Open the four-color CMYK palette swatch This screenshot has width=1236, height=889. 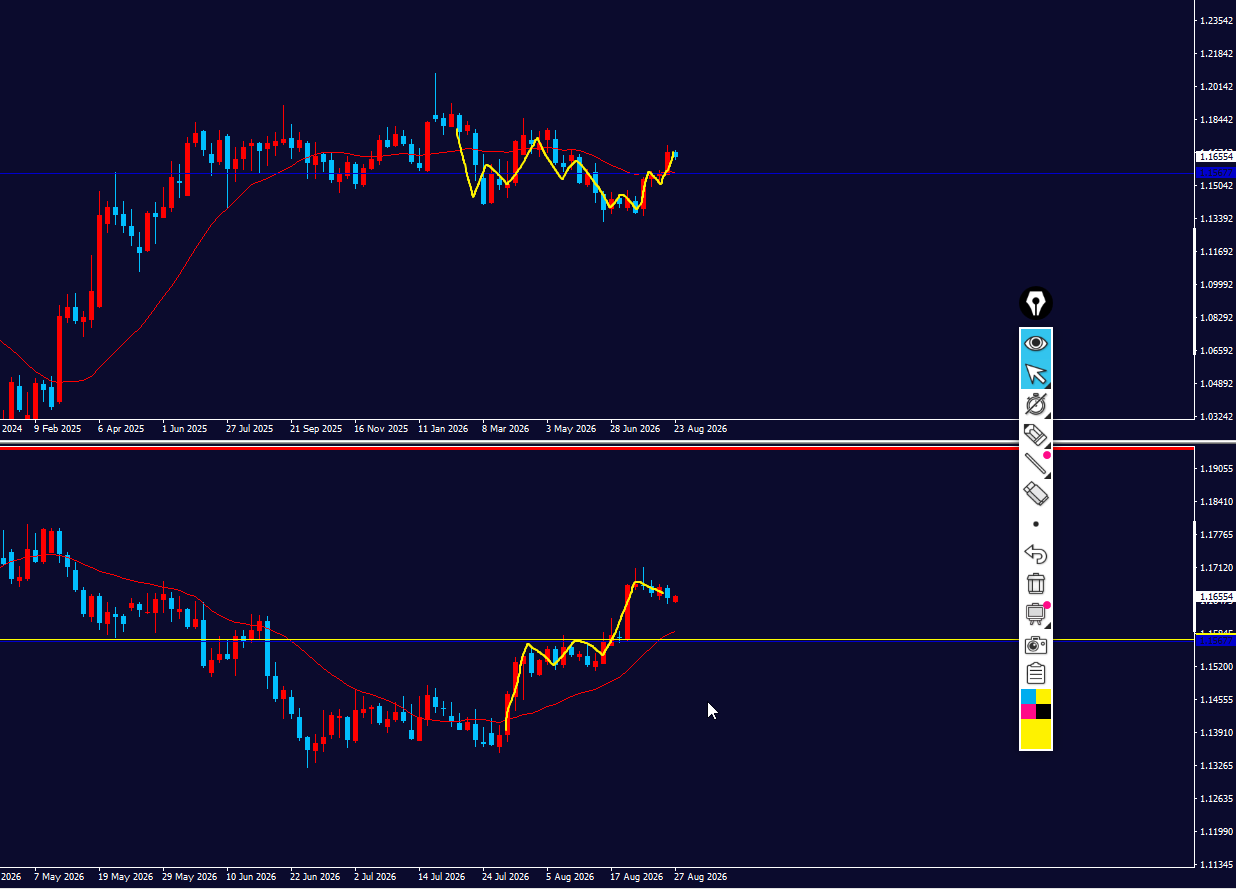point(1036,704)
